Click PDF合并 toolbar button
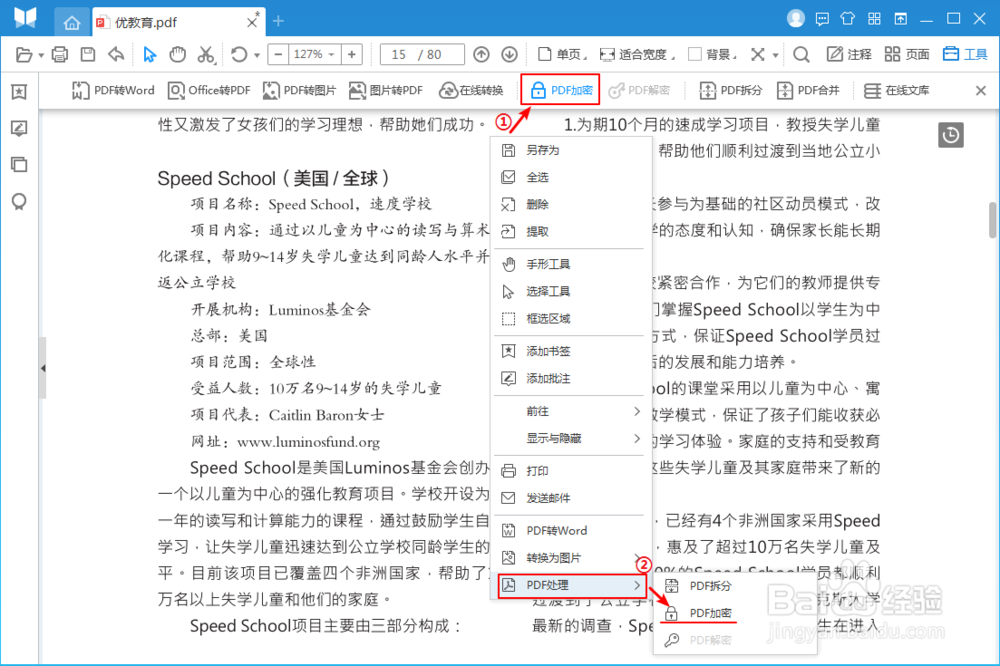The height and width of the screenshot is (666, 1000). pyautogui.click(x=808, y=91)
